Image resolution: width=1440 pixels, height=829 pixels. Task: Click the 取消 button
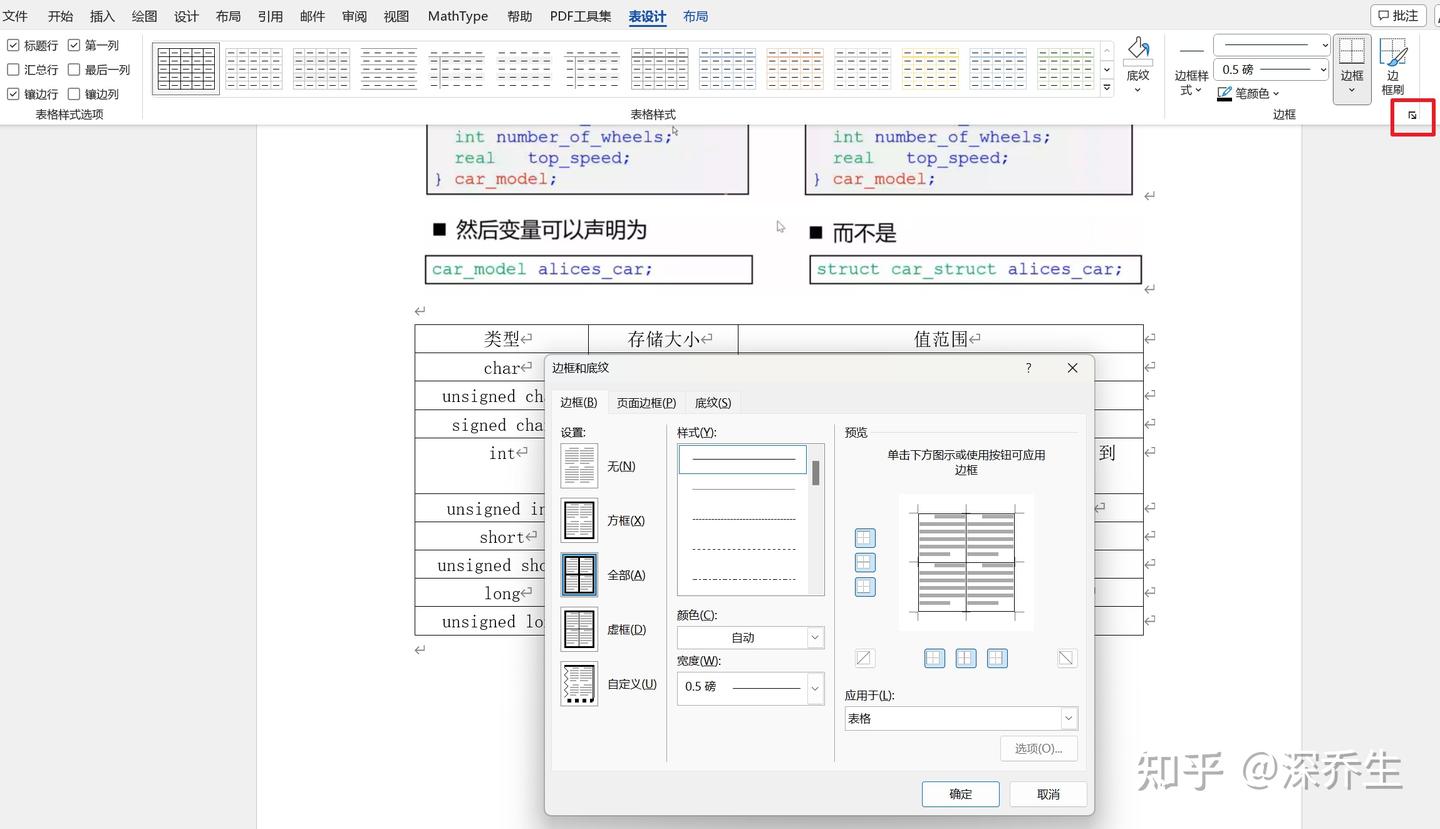pos(1048,794)
